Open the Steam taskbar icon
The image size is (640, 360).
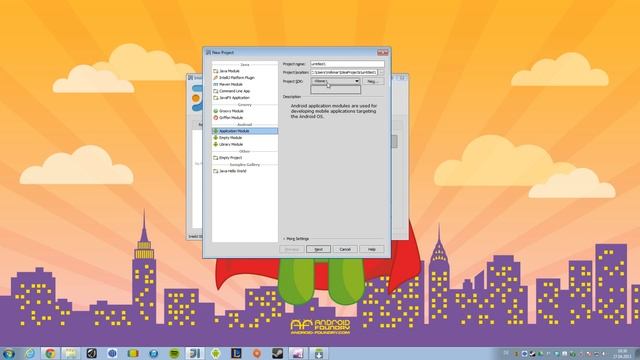[x=278, y=353]
